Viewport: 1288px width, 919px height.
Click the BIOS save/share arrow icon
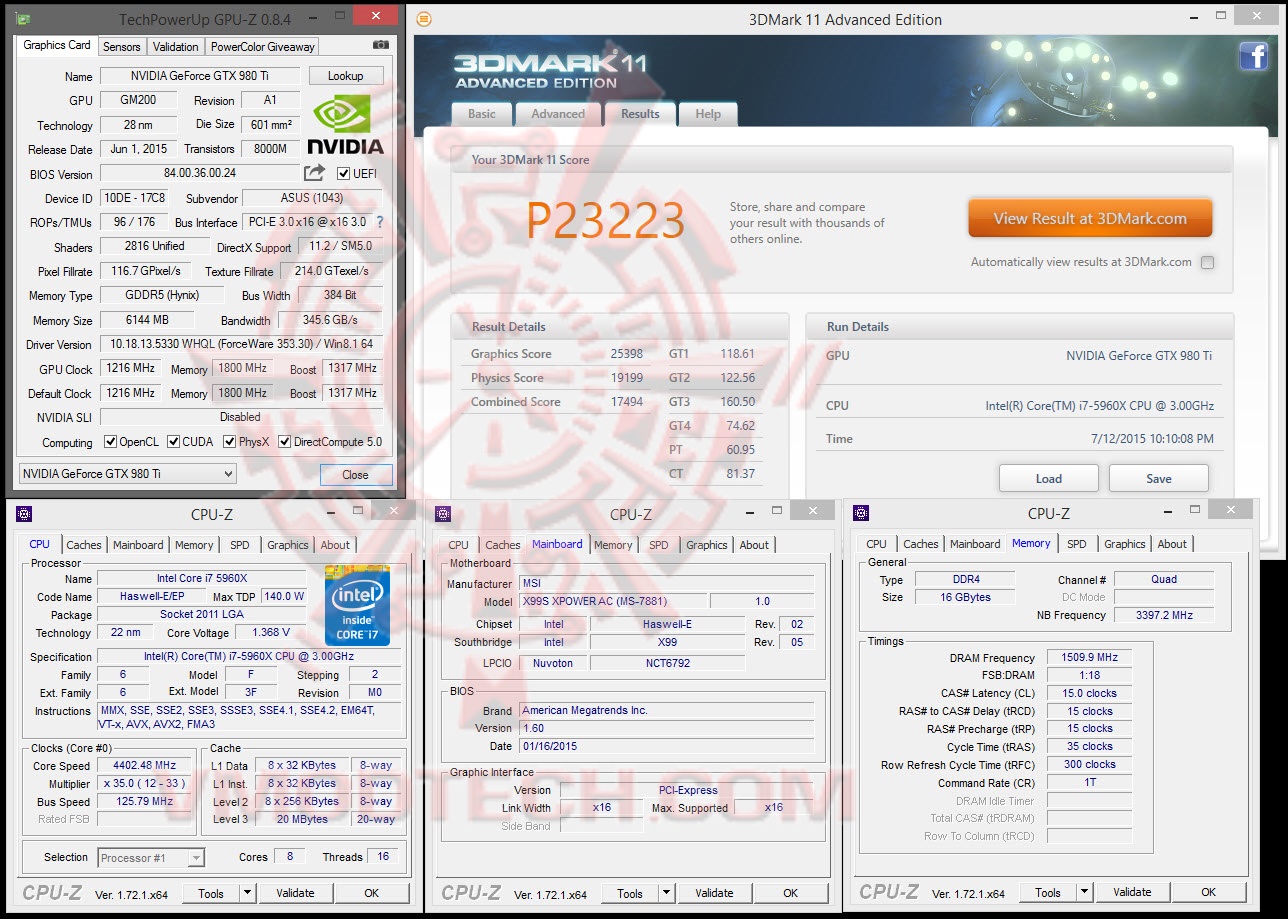pos(315,173)
